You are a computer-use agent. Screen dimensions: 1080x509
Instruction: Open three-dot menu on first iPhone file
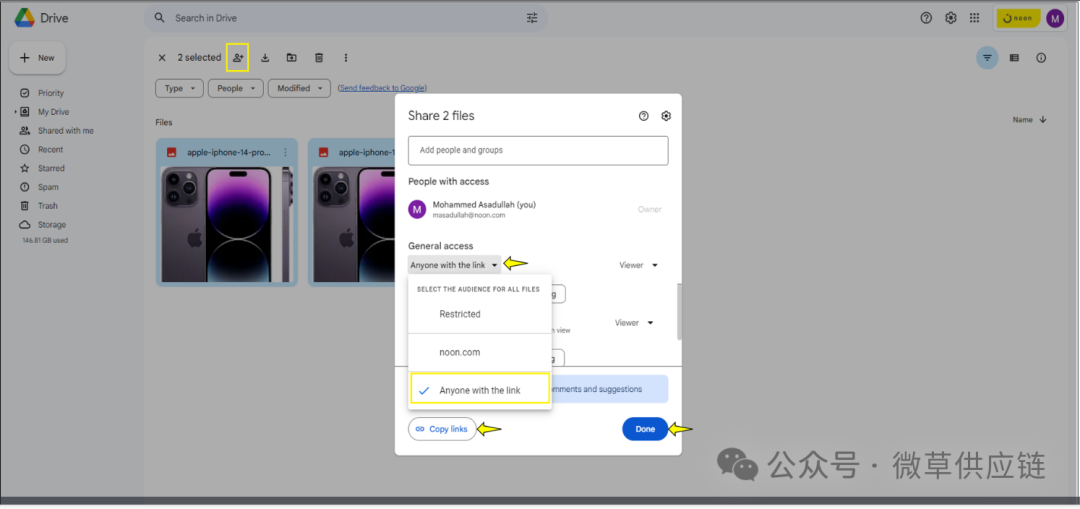pyautogui.click(x=286, y=153)
